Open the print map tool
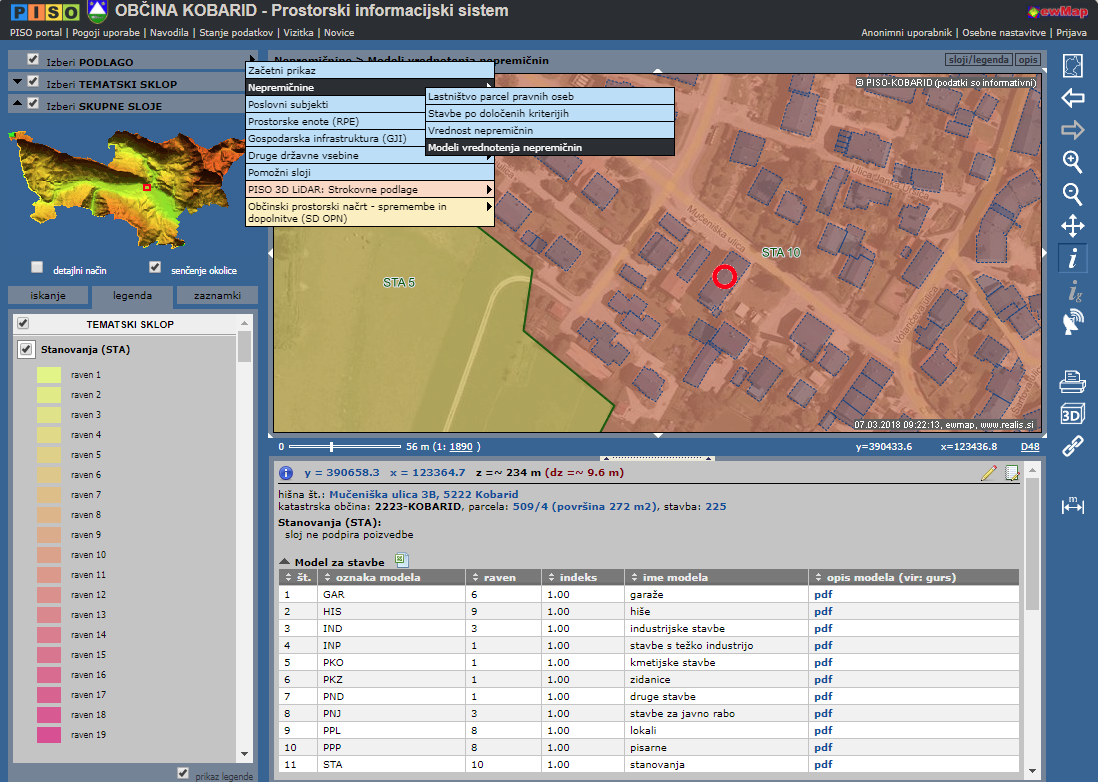Screen dimensions: 1098x782 point(1072,381)
